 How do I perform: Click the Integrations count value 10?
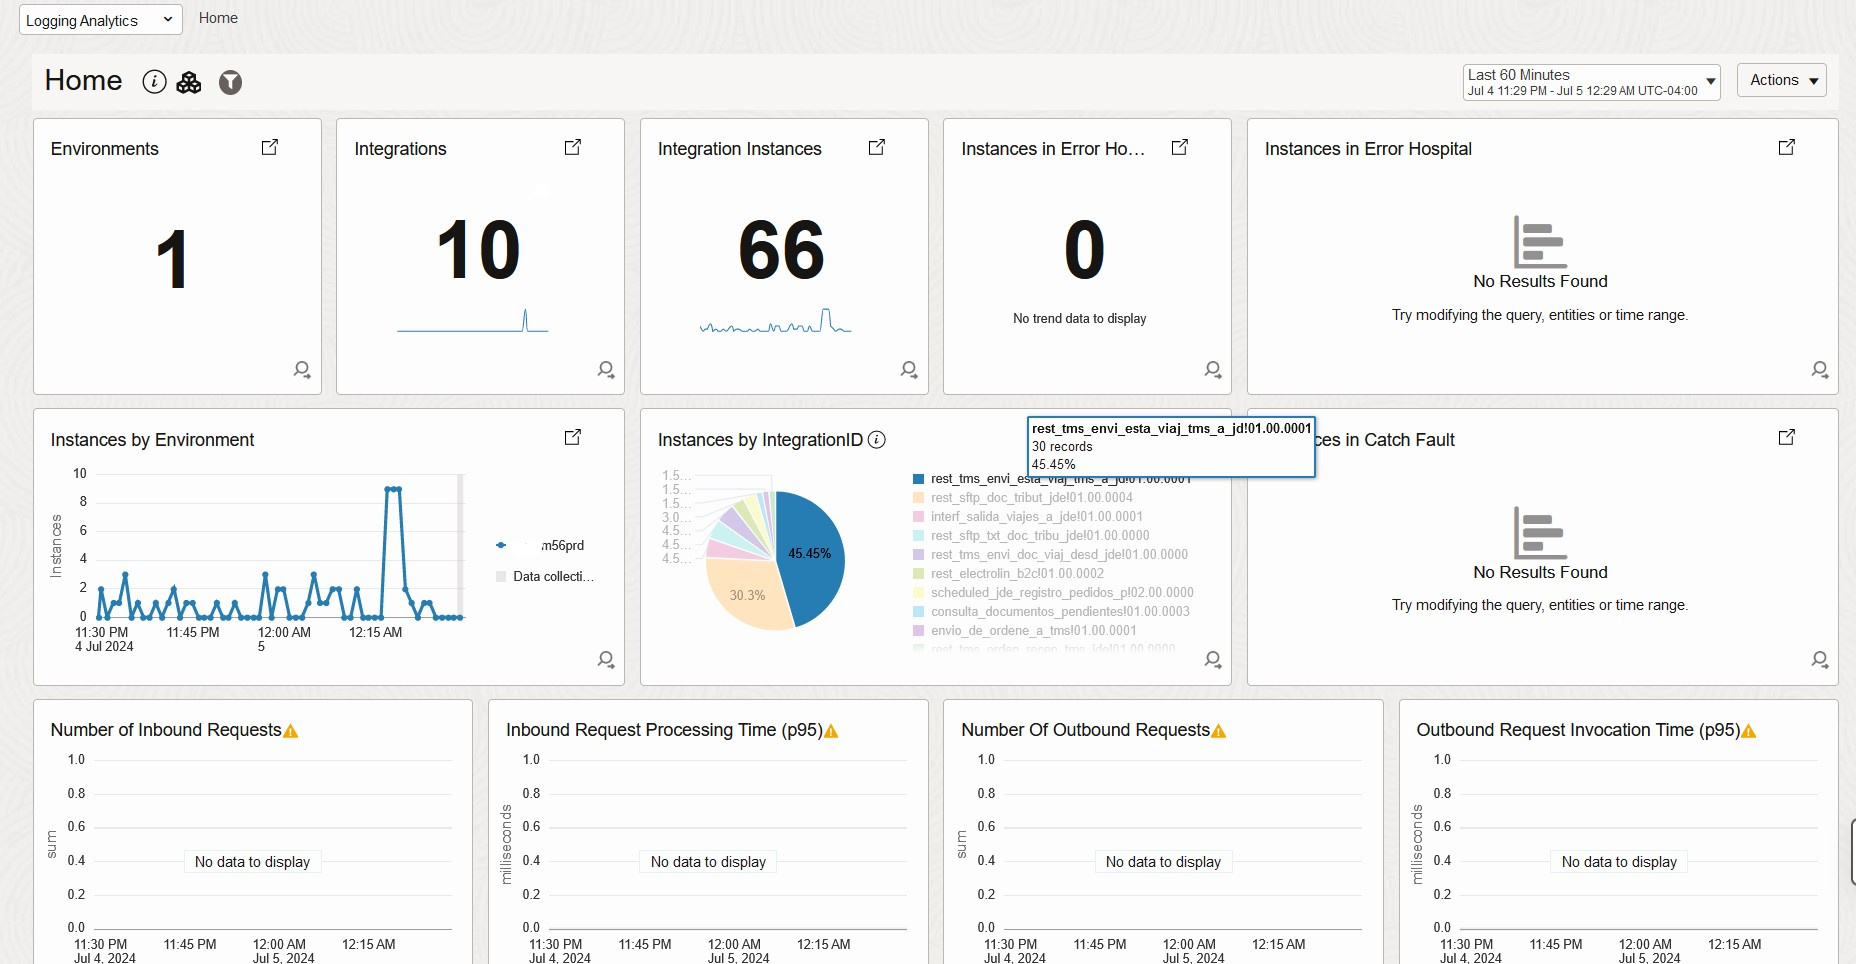[479, 250]
